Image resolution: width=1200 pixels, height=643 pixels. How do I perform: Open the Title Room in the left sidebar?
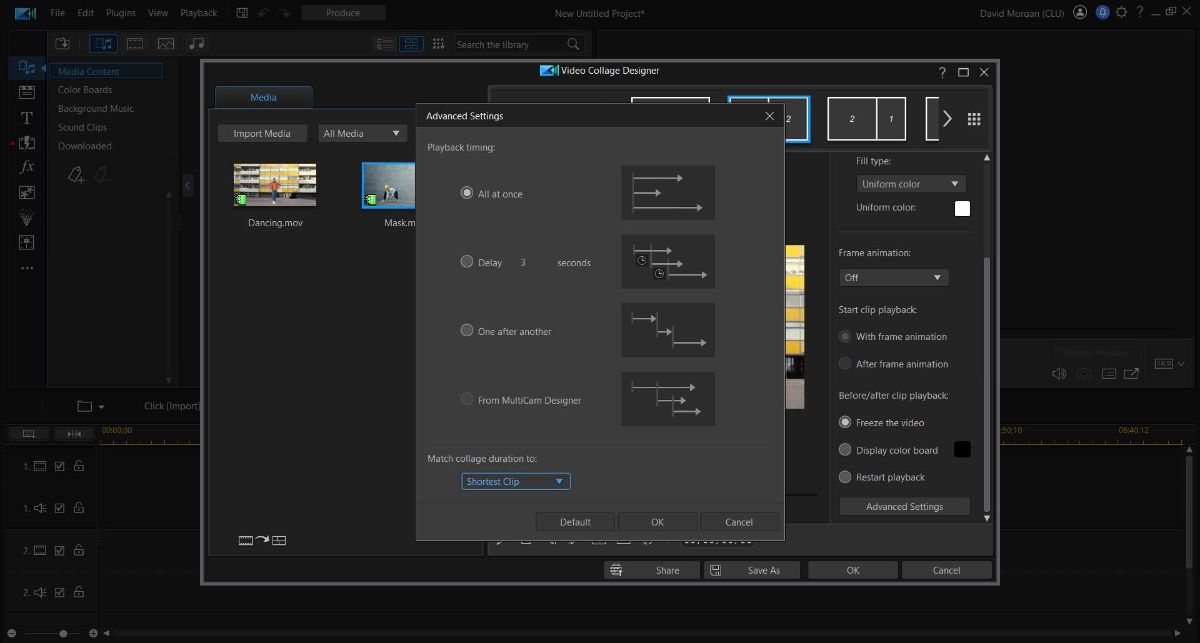click(27, 117)
